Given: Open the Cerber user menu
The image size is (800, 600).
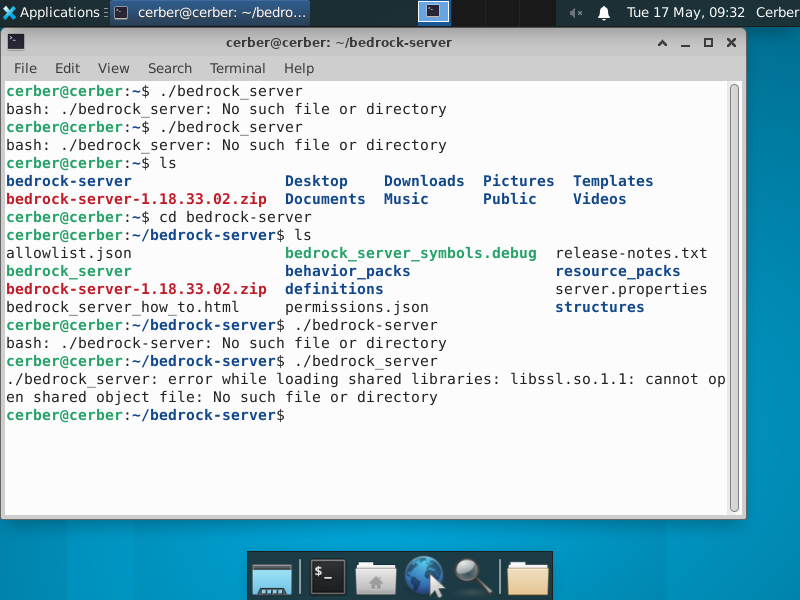Looking at the screenshot, I should pyautogui.click(x=776, y=13).
